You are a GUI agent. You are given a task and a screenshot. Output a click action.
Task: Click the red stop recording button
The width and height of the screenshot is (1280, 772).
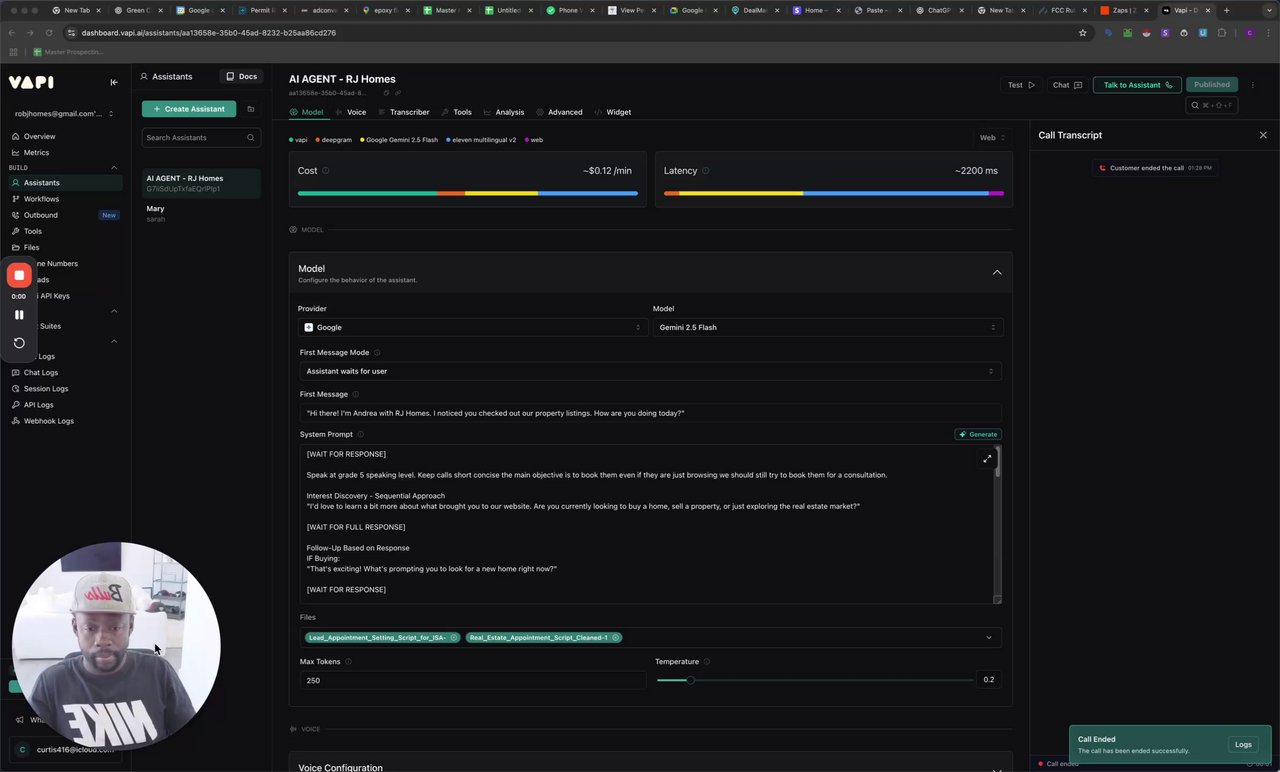[19, 275]
